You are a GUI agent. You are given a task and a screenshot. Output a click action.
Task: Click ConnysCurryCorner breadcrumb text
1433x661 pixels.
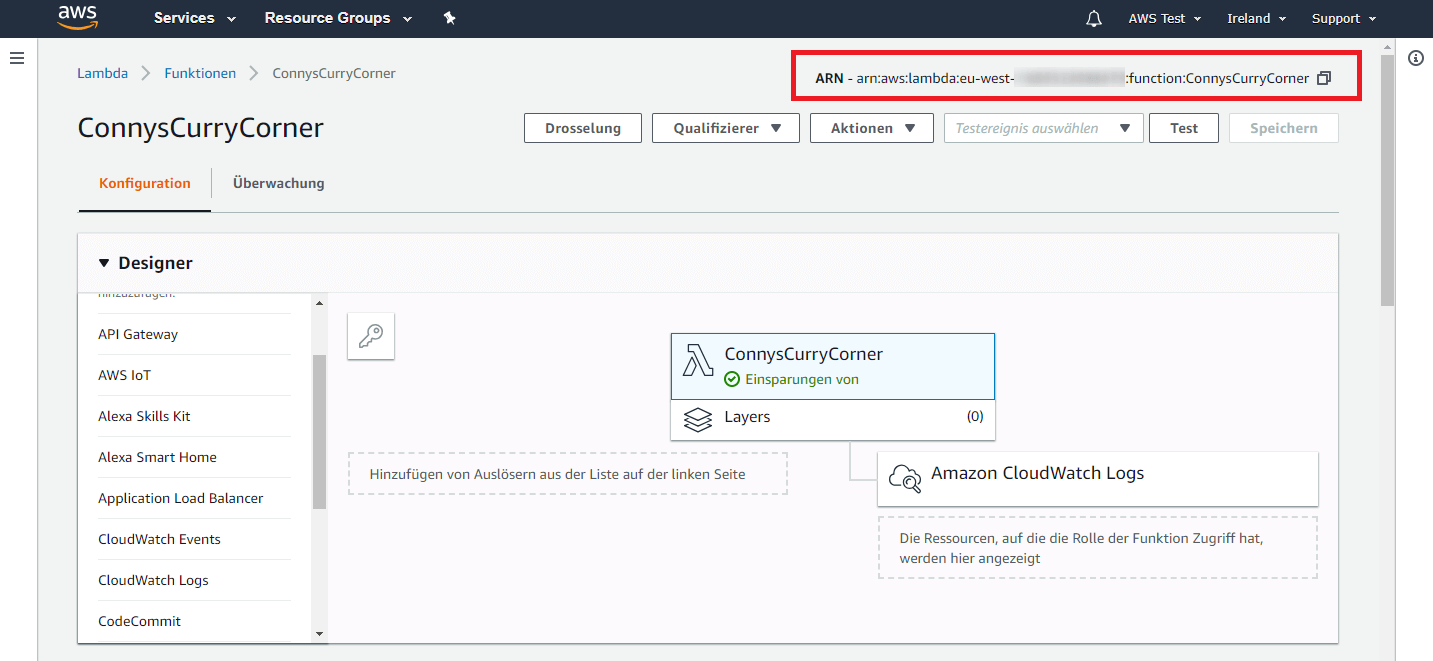click(x=334, y=73)
